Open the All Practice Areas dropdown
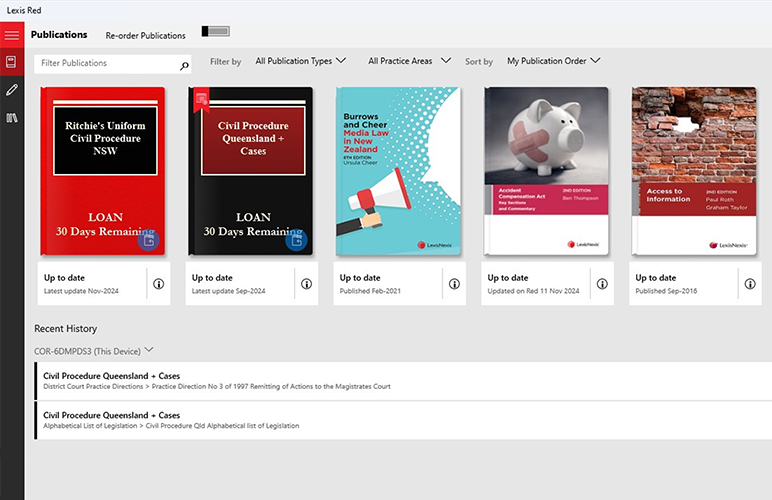772x500 pixels. click(x=406, y=61)
